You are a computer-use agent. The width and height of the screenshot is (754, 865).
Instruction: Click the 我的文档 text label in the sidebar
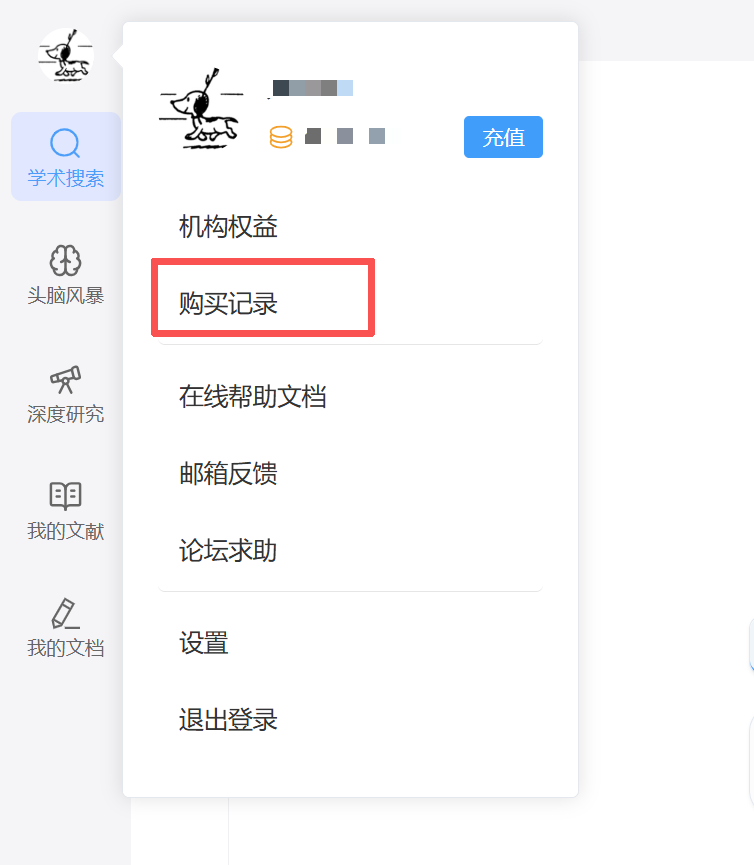point(65,648)
